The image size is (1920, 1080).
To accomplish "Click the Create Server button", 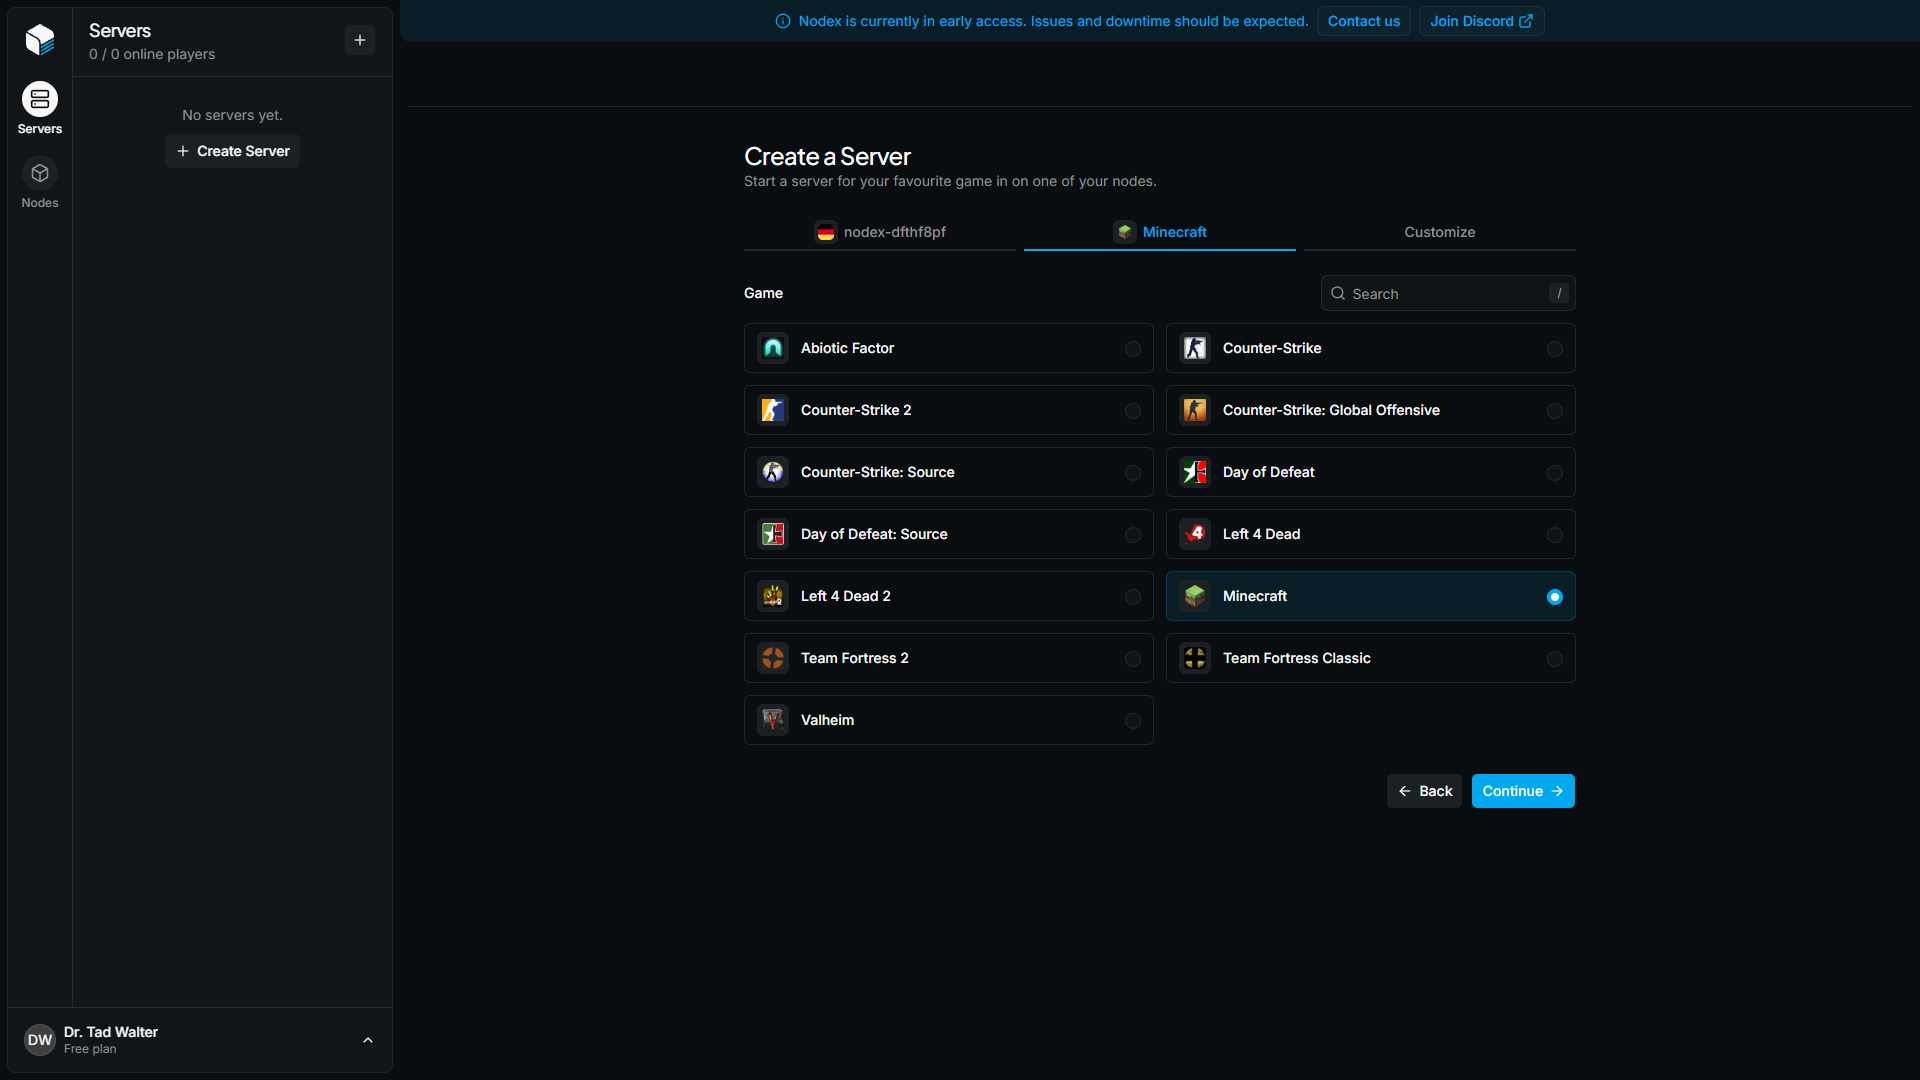I will point(232,151).
